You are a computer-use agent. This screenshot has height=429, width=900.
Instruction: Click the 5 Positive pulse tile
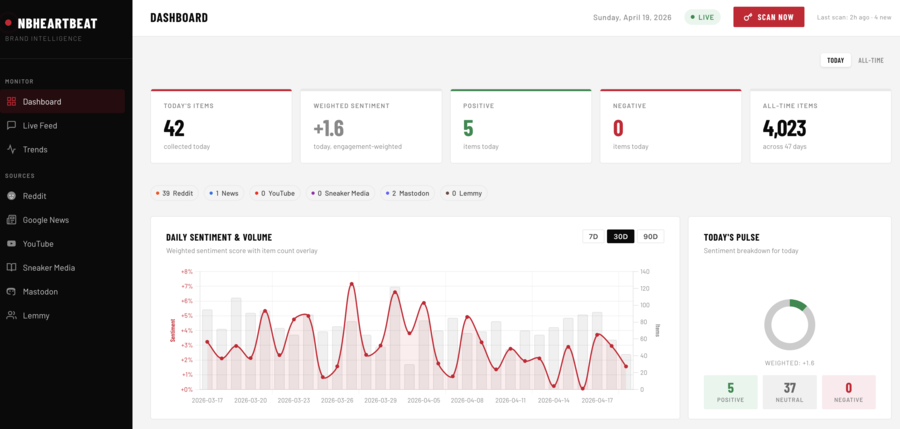point(731,392)
